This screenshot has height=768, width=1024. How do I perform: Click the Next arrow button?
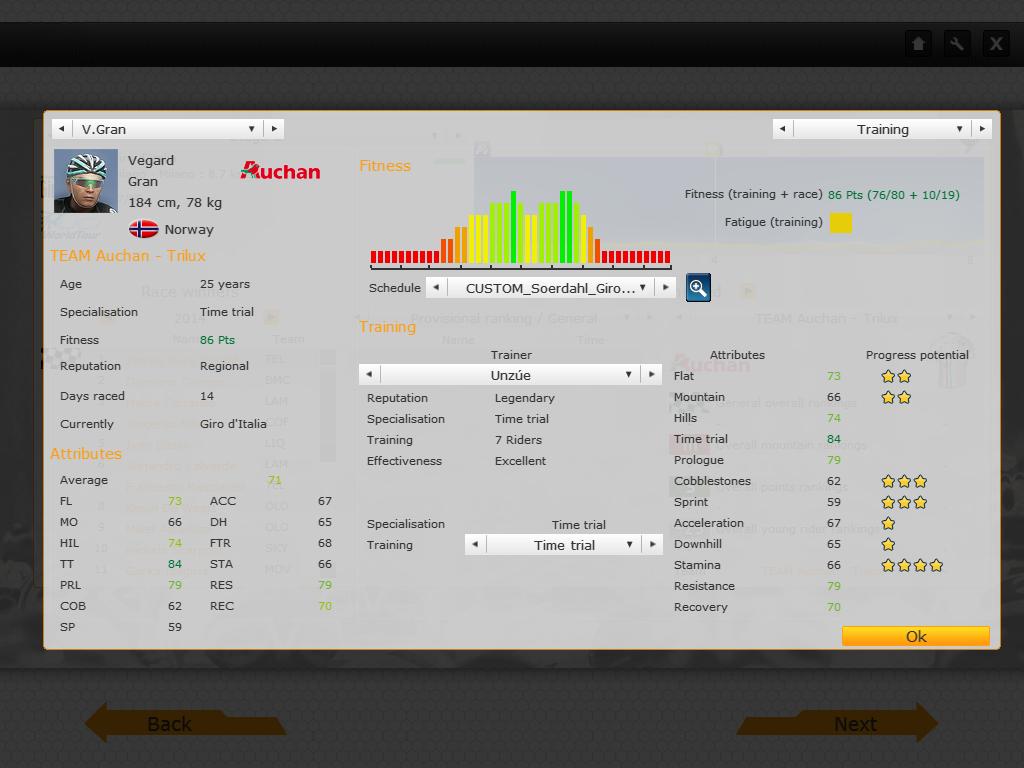point(854,723)
